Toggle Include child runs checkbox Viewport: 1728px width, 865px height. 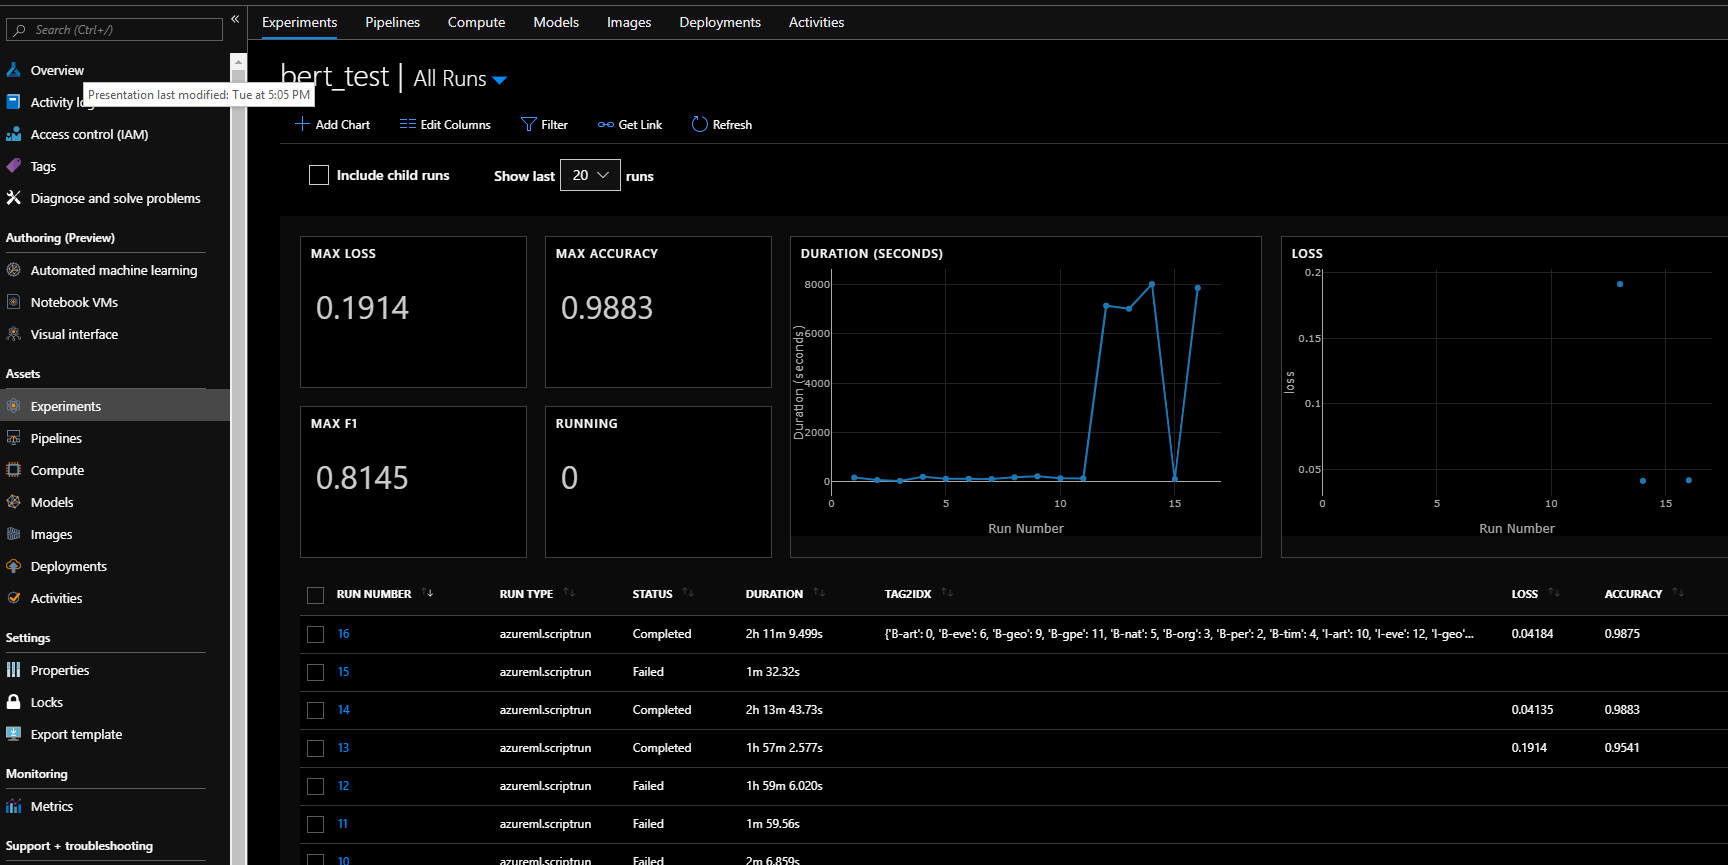319,175
